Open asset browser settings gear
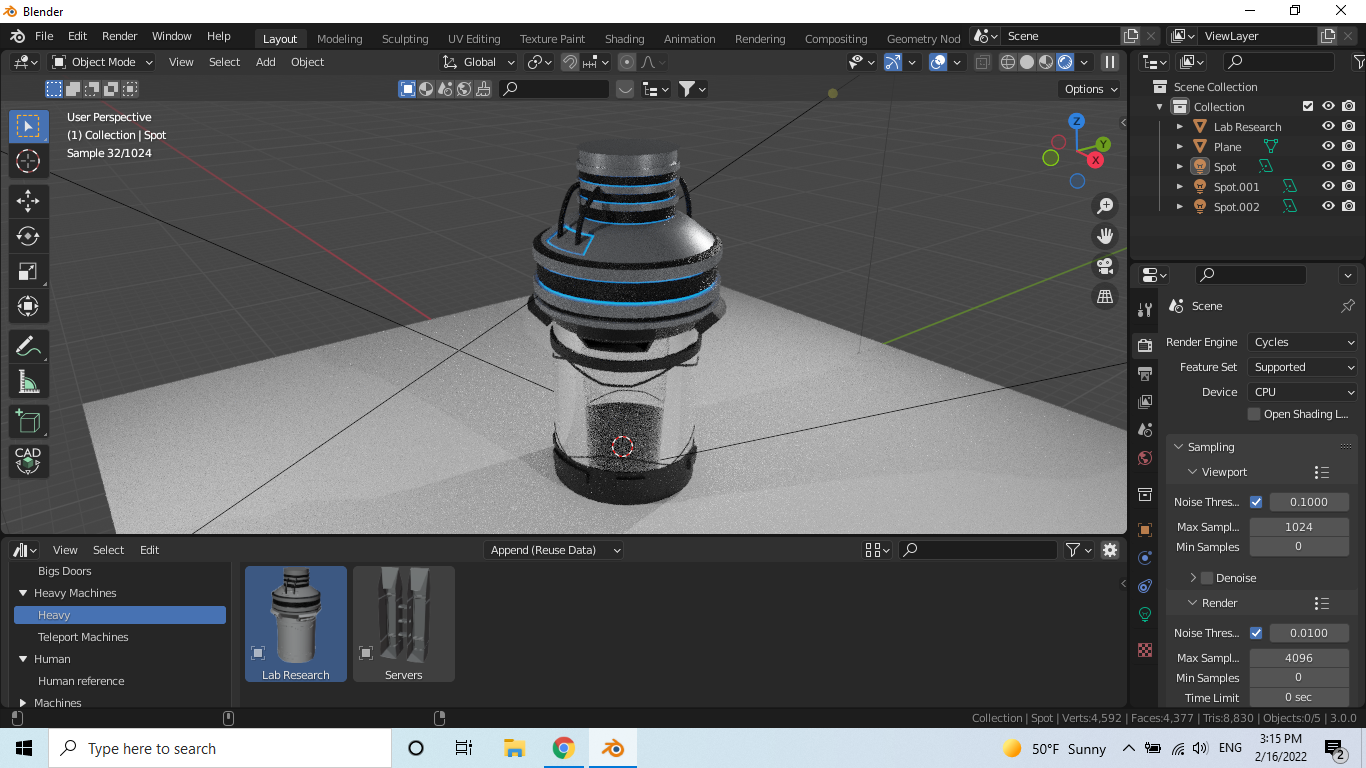This screenshot has height=768, width=1366. click(1109, 550)
